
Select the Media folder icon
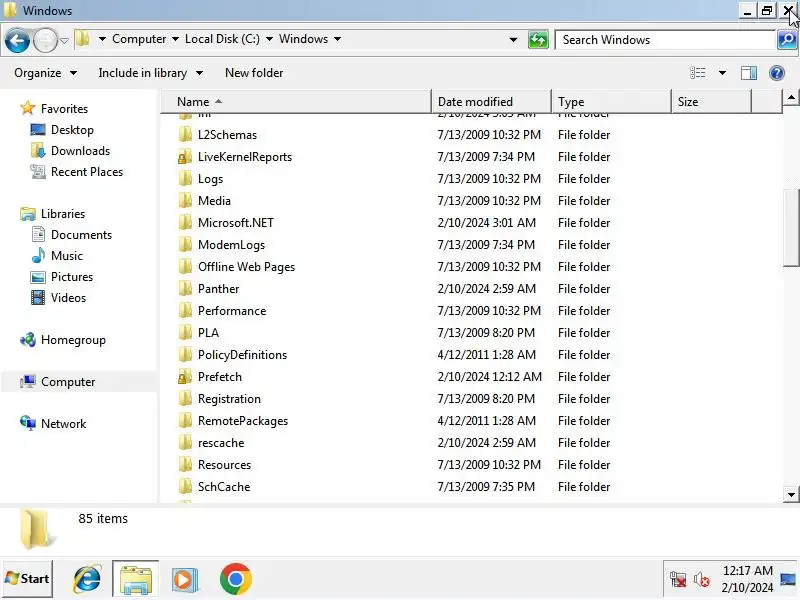(185, 201)
